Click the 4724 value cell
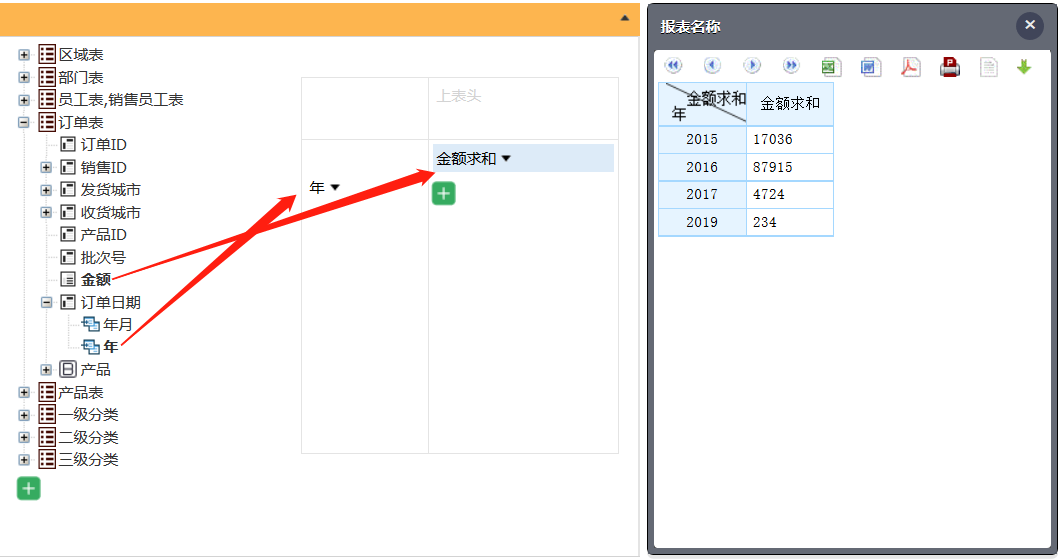This screenshot has width=1064, height=560. (x=790, y=194)
